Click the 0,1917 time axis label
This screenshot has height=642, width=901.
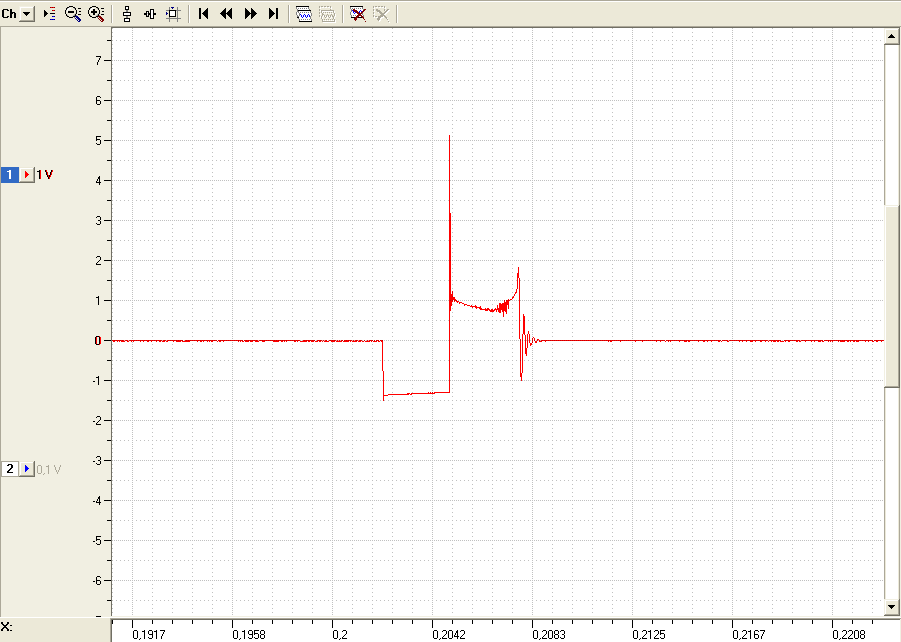[x=149, y=635]
